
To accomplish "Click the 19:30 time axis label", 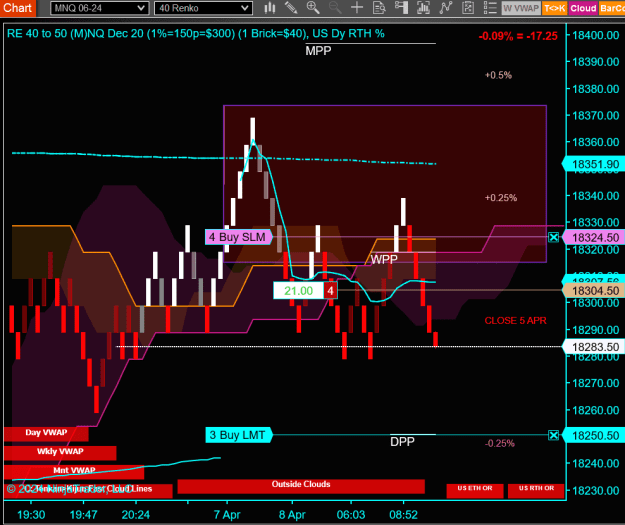I will click(x=31, y=515).
